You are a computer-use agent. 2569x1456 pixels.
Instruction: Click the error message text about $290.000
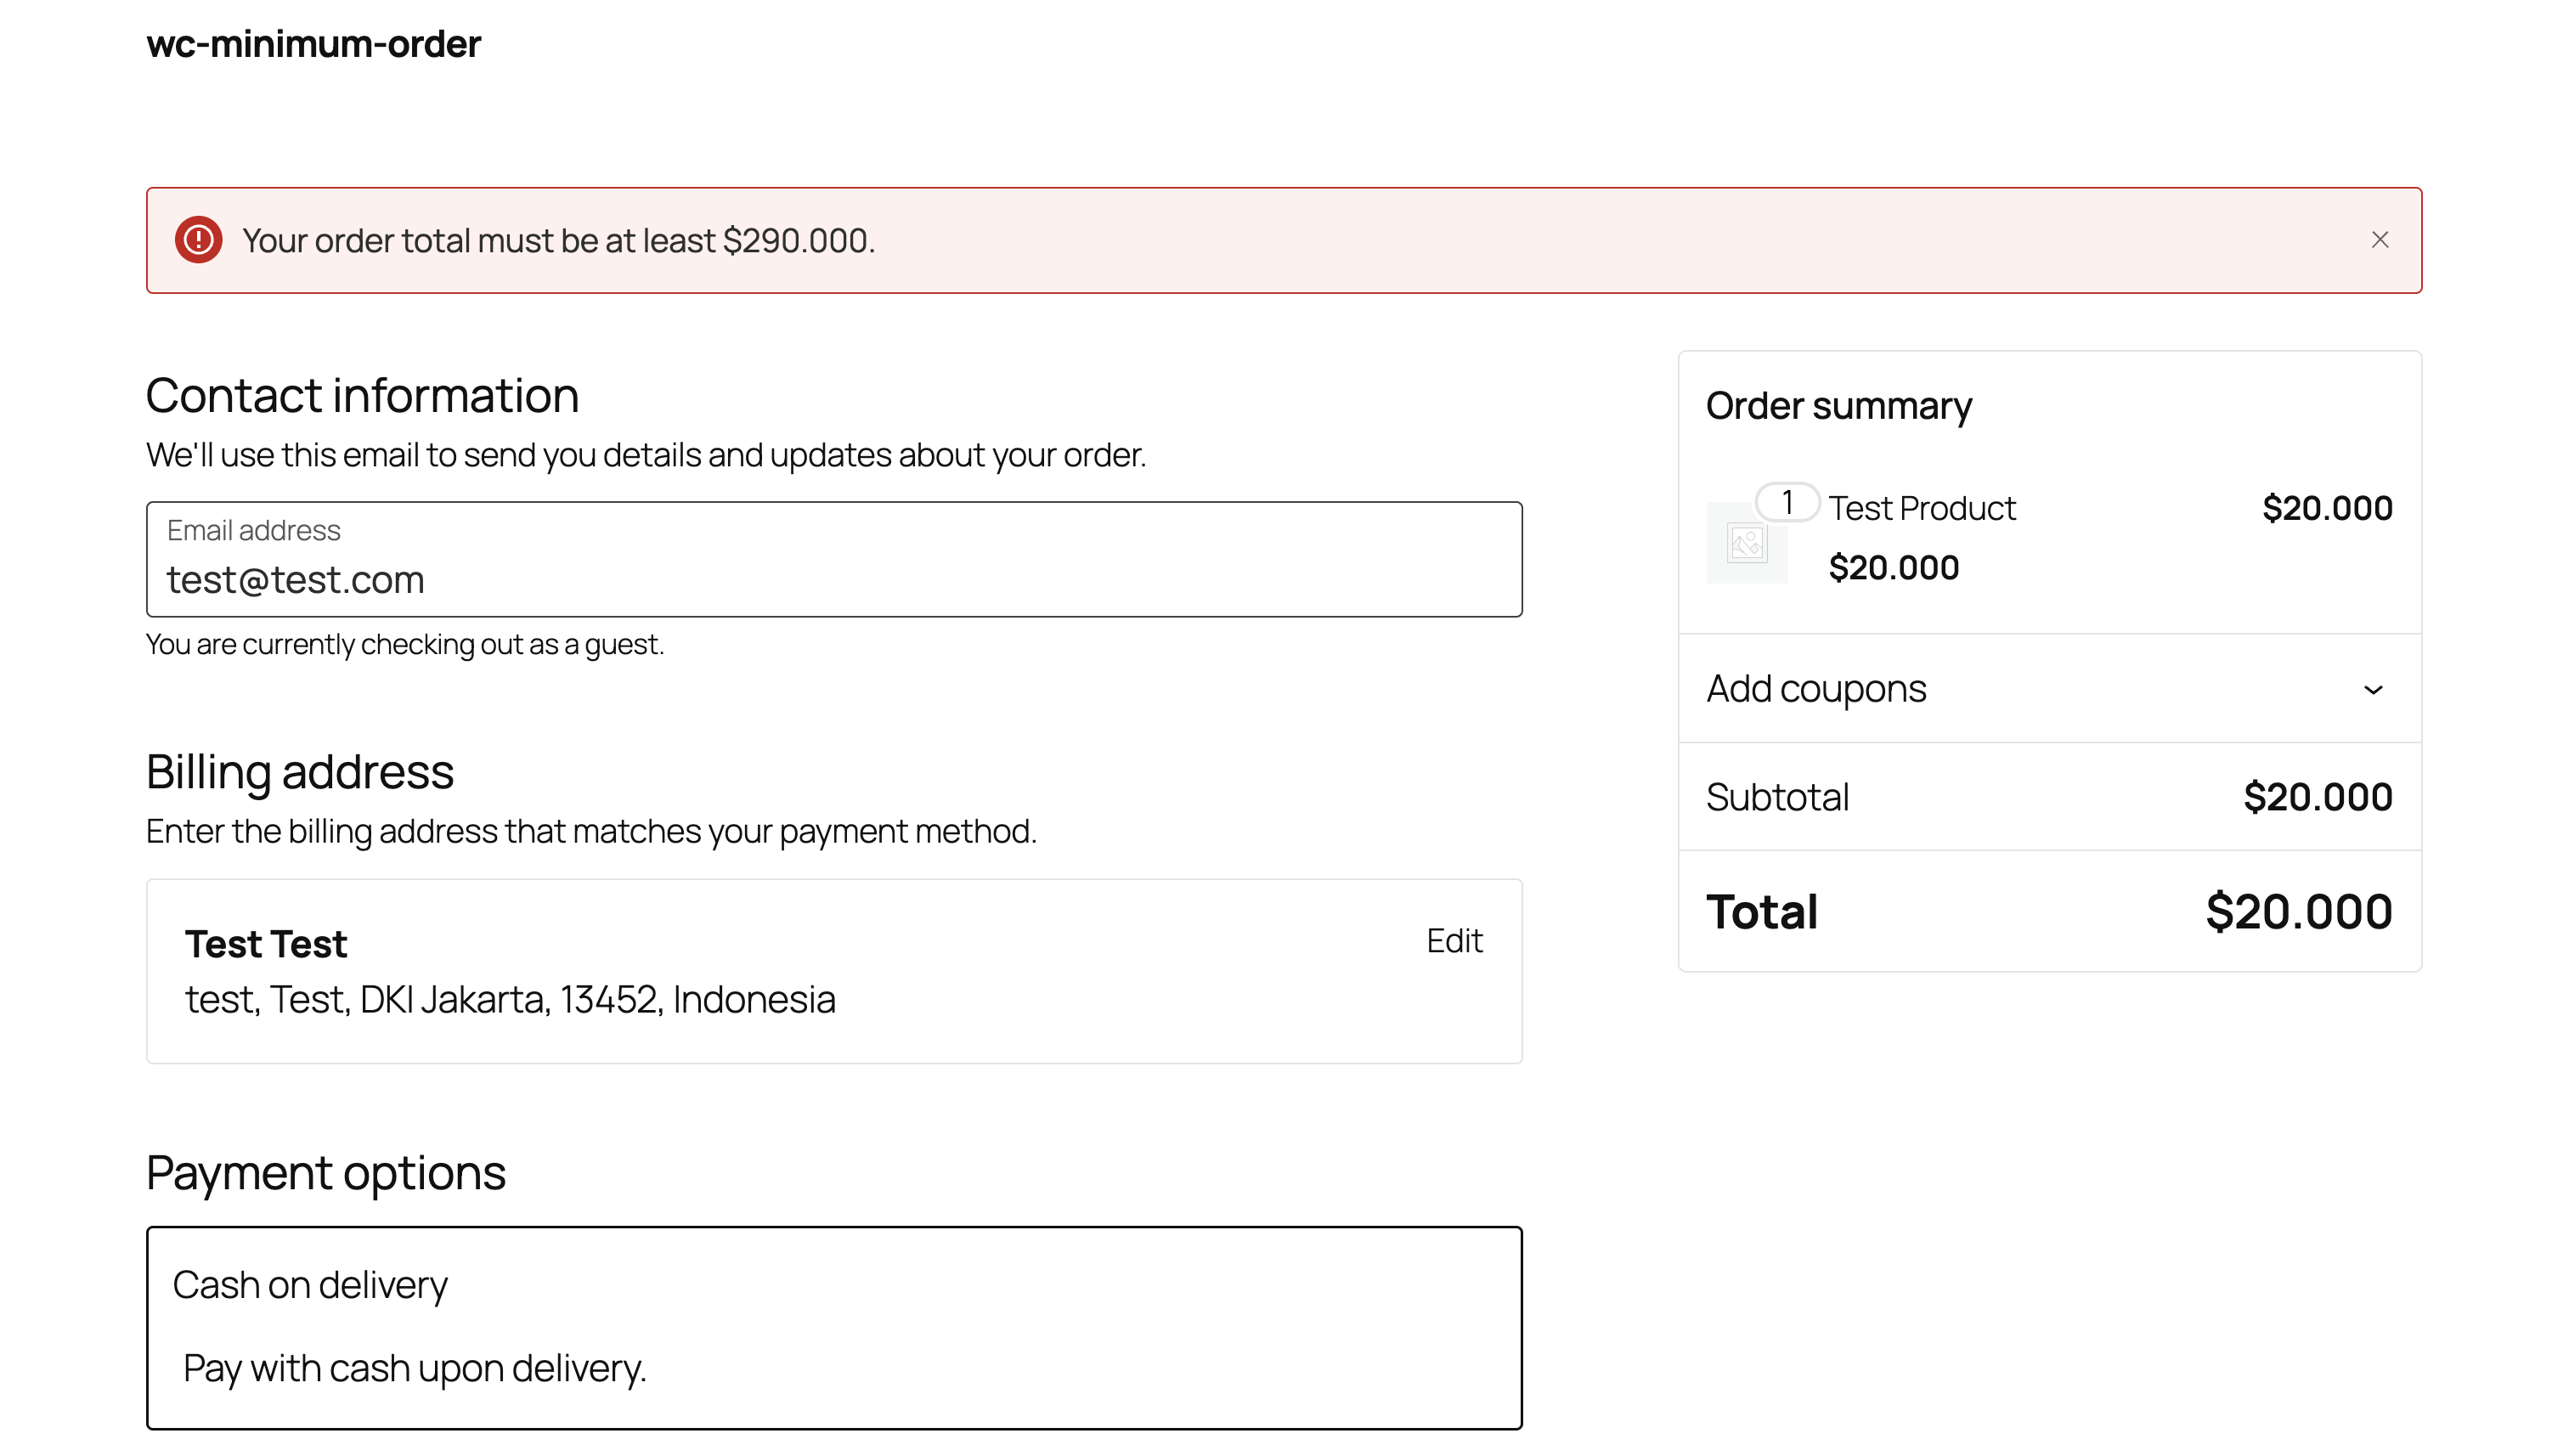pos(558,241)
